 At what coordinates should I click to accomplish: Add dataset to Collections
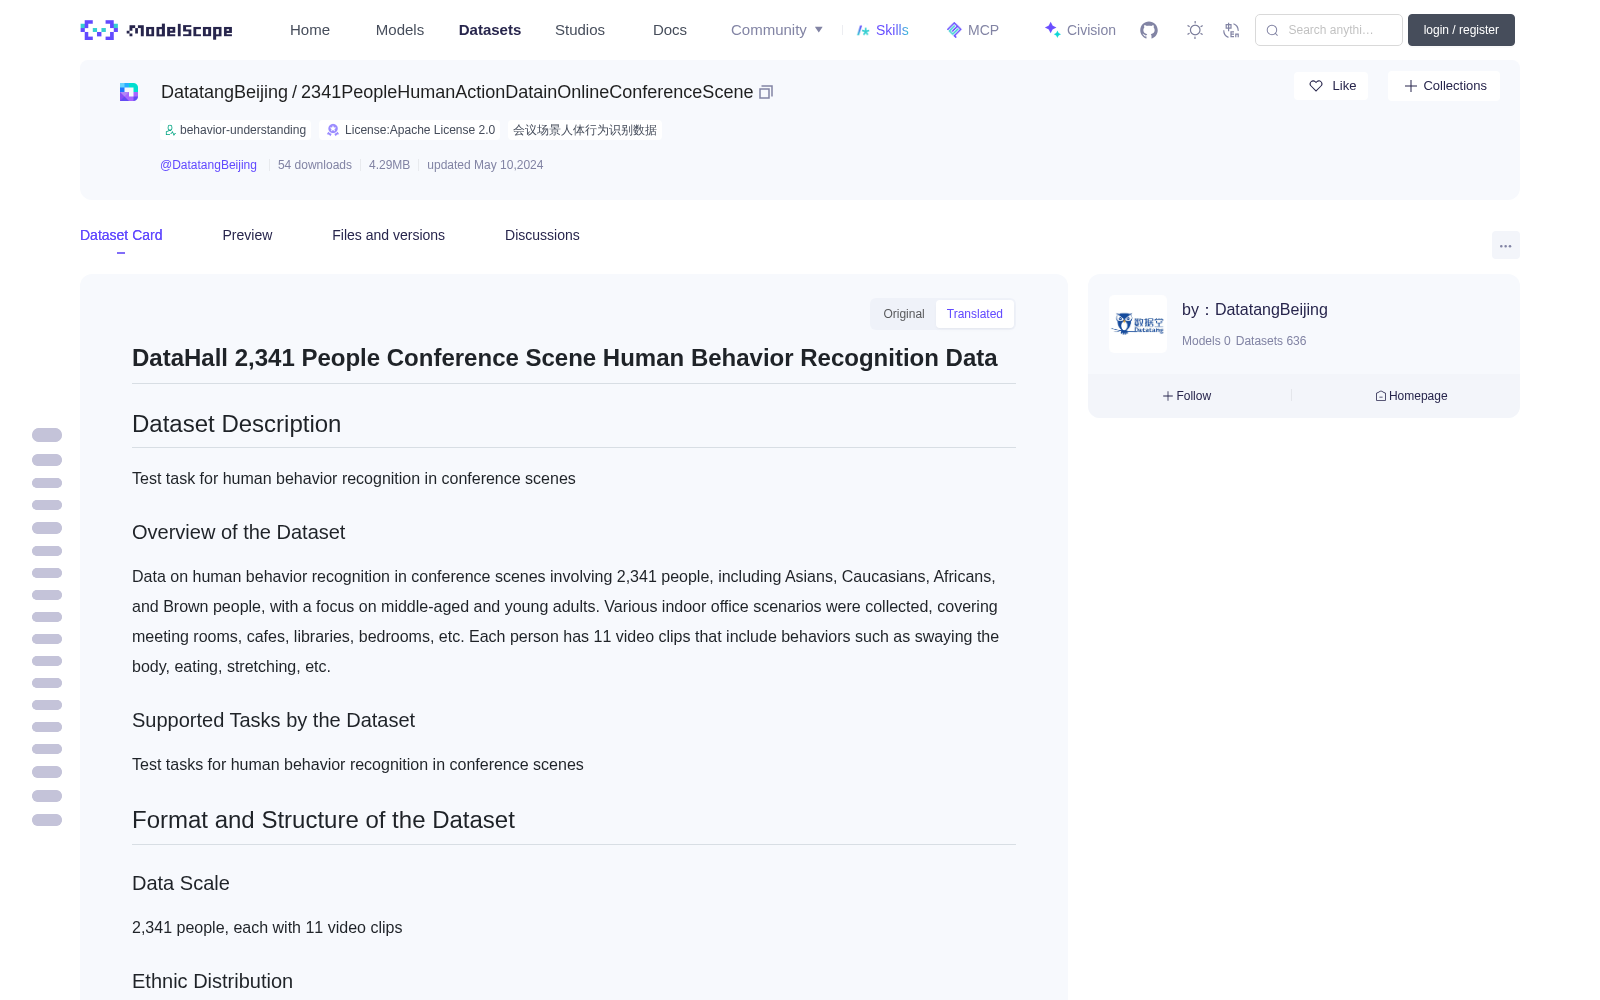(x=1444, y=86)
